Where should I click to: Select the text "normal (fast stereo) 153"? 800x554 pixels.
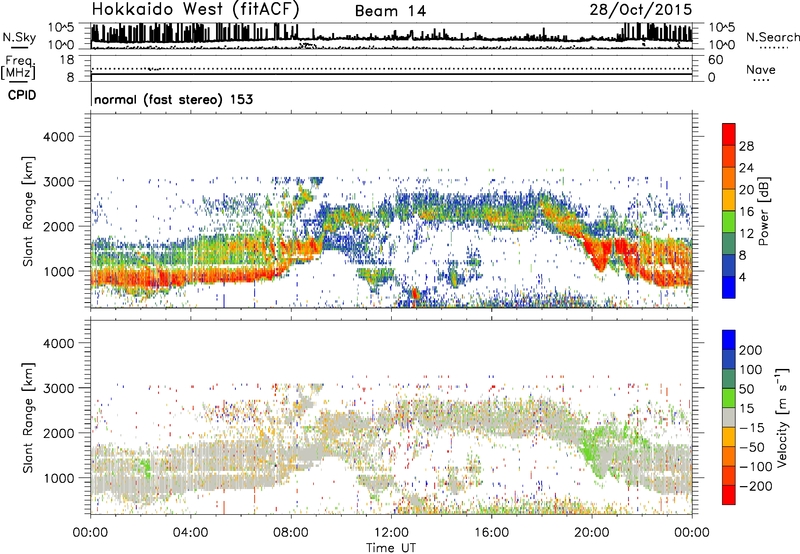(x=173, y=99)
